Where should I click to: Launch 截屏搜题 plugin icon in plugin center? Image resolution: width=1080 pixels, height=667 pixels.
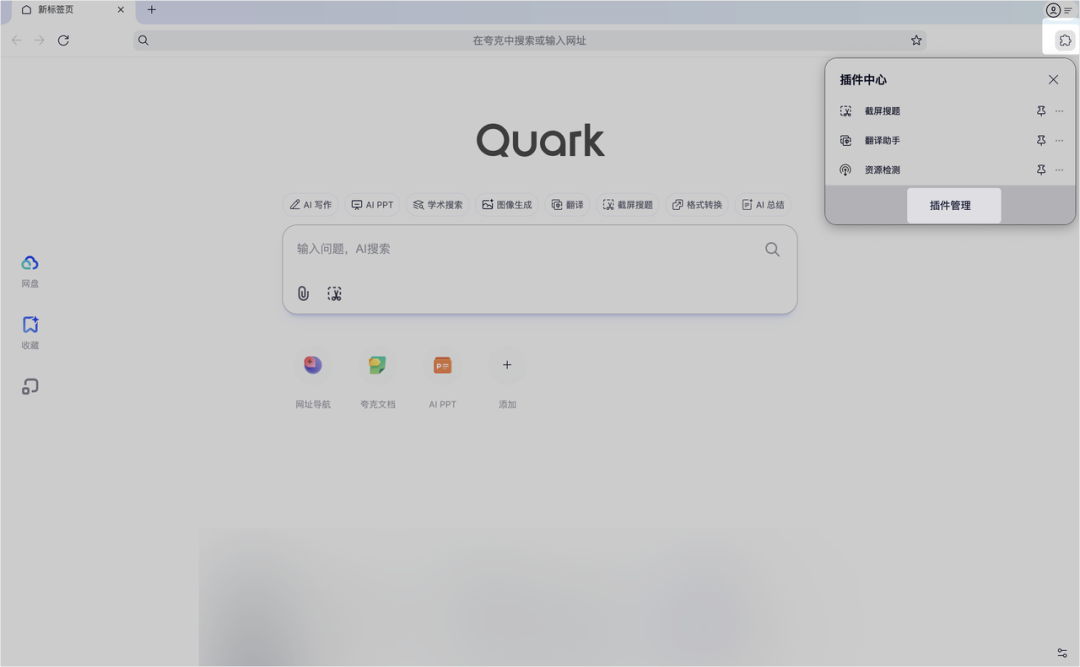pos(845,111)
